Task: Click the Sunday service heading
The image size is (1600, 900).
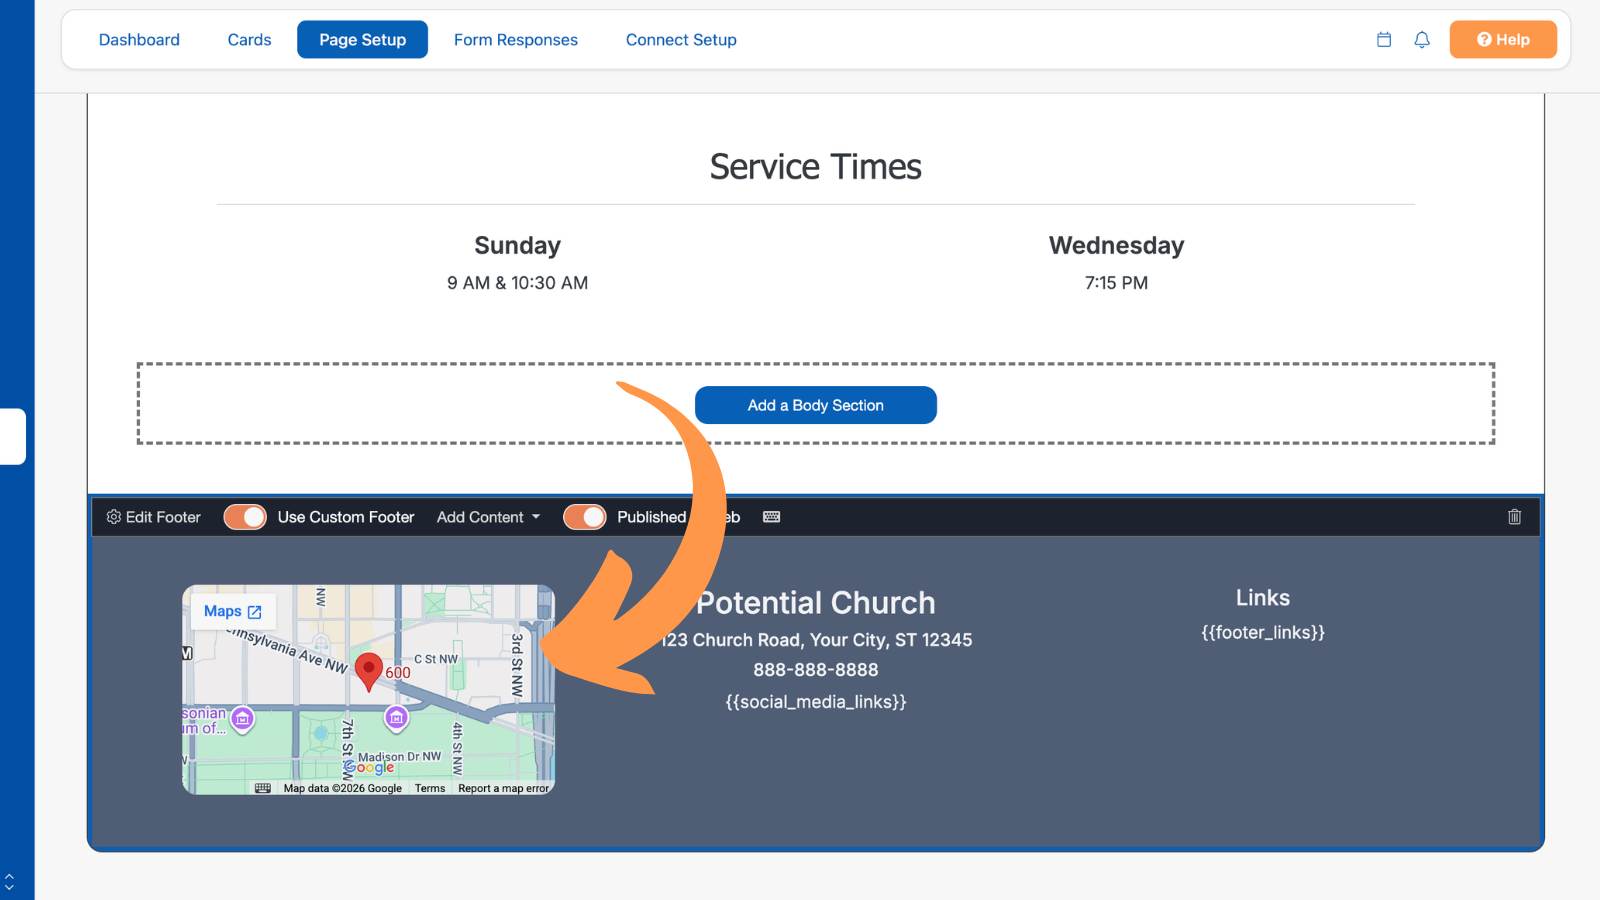Action: click(x=517, y=246)
